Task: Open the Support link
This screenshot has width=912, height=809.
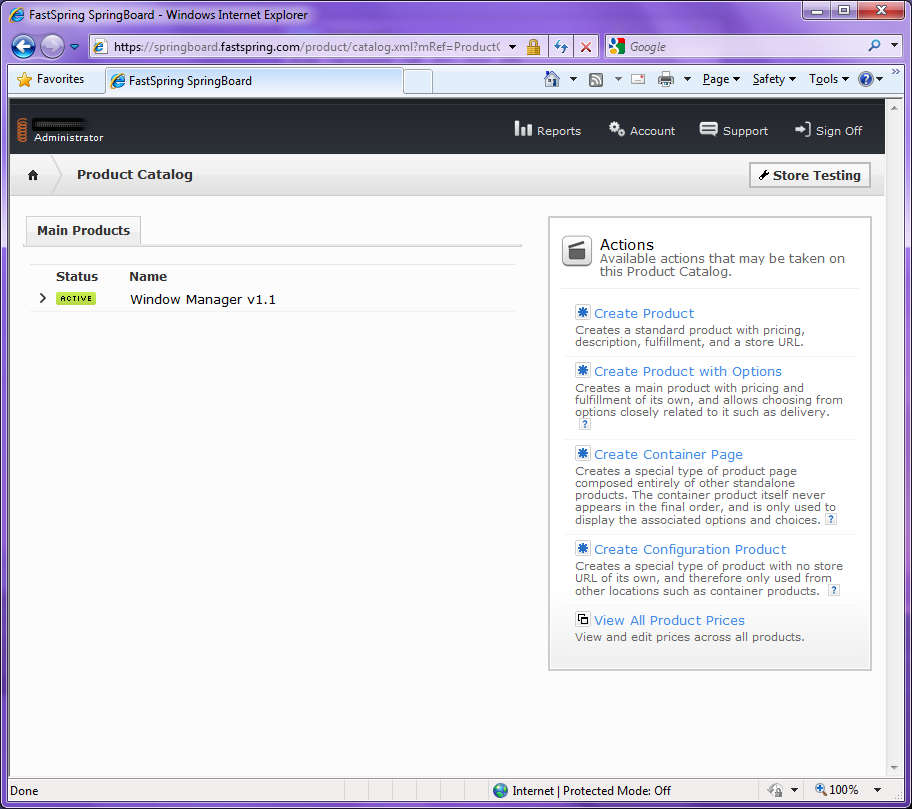Action: pyautogui.click(x=733, y=130)
